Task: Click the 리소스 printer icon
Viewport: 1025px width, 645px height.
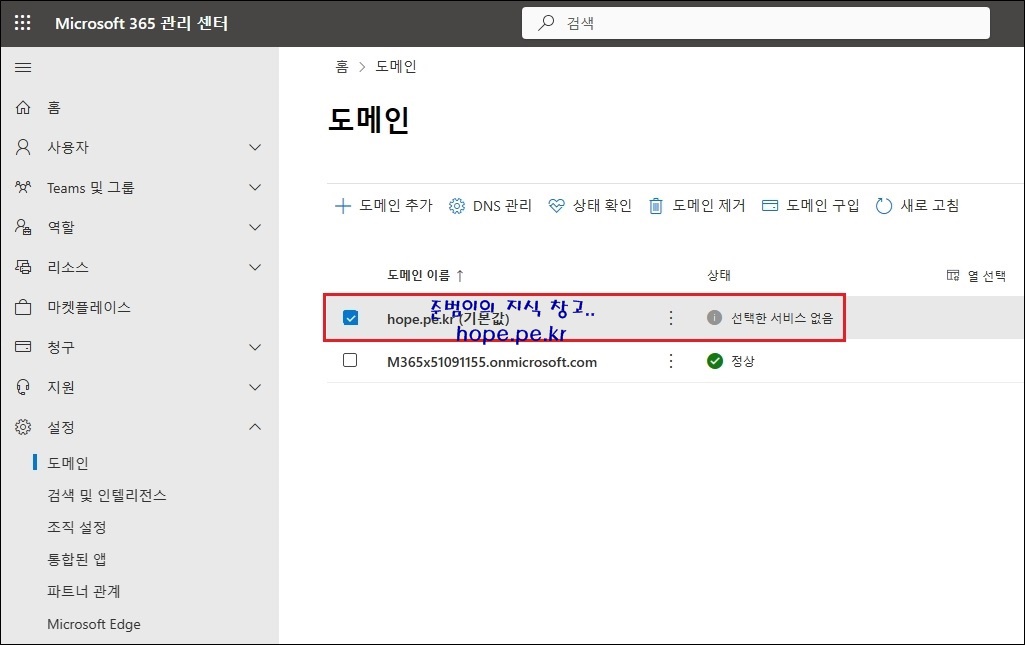Action: pos(23,267)
